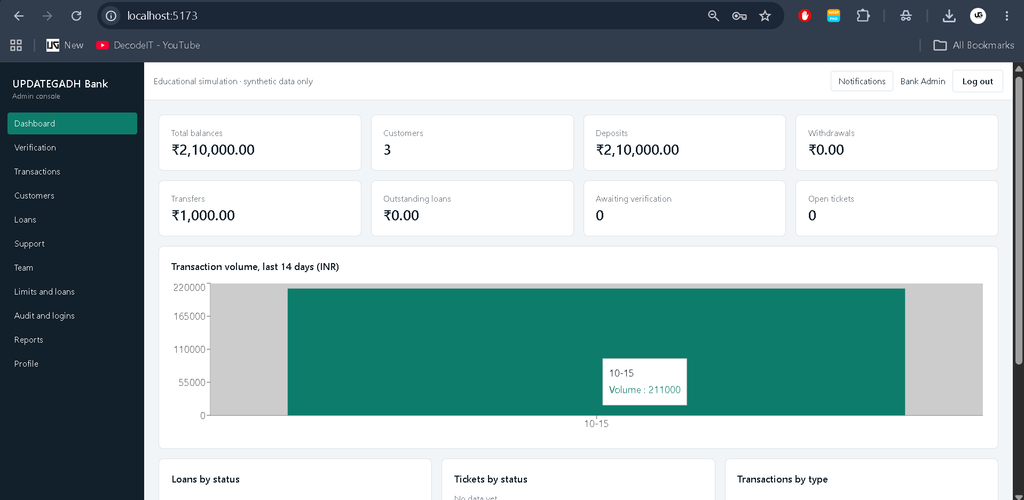
Task: Click the 10-15 x-axis label
Action: pyautogui.click(x=596, y=424)
